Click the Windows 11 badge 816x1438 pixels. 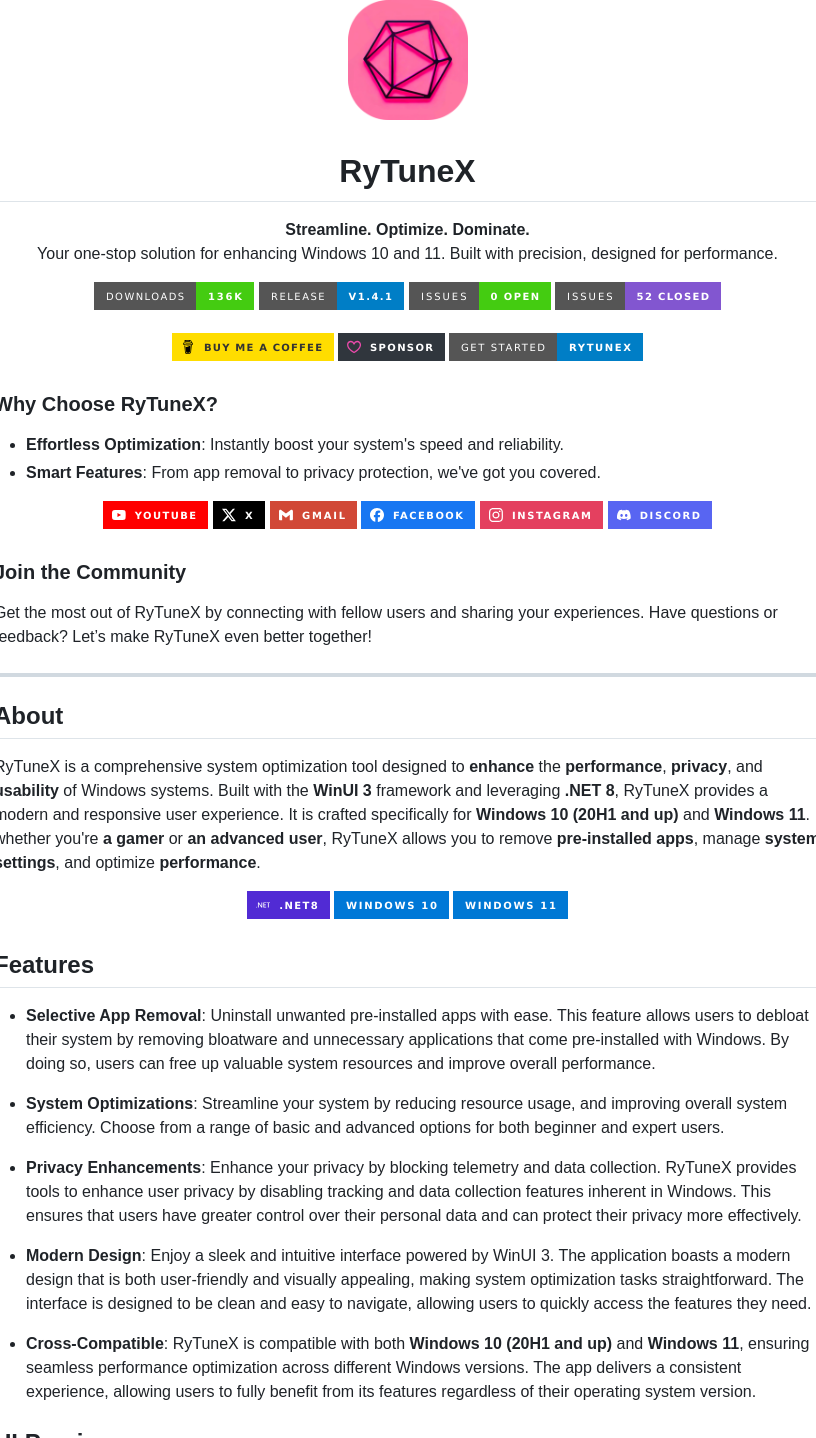(510, 905)
